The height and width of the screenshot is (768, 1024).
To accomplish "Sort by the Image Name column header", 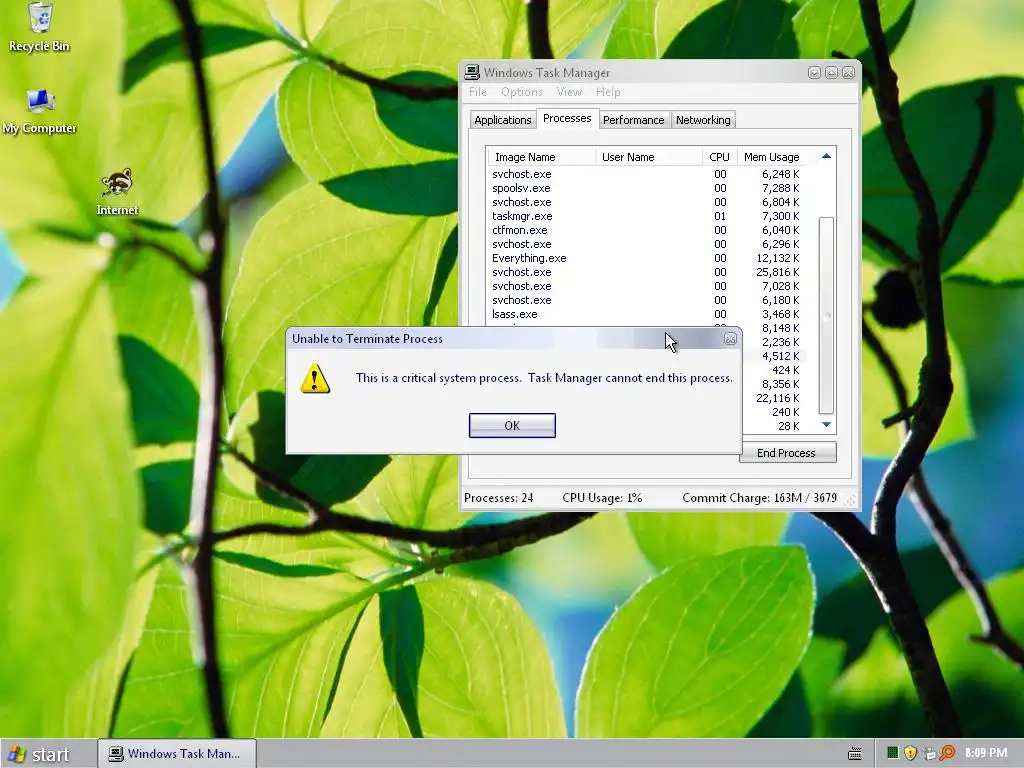I will (x=541, y=157).
